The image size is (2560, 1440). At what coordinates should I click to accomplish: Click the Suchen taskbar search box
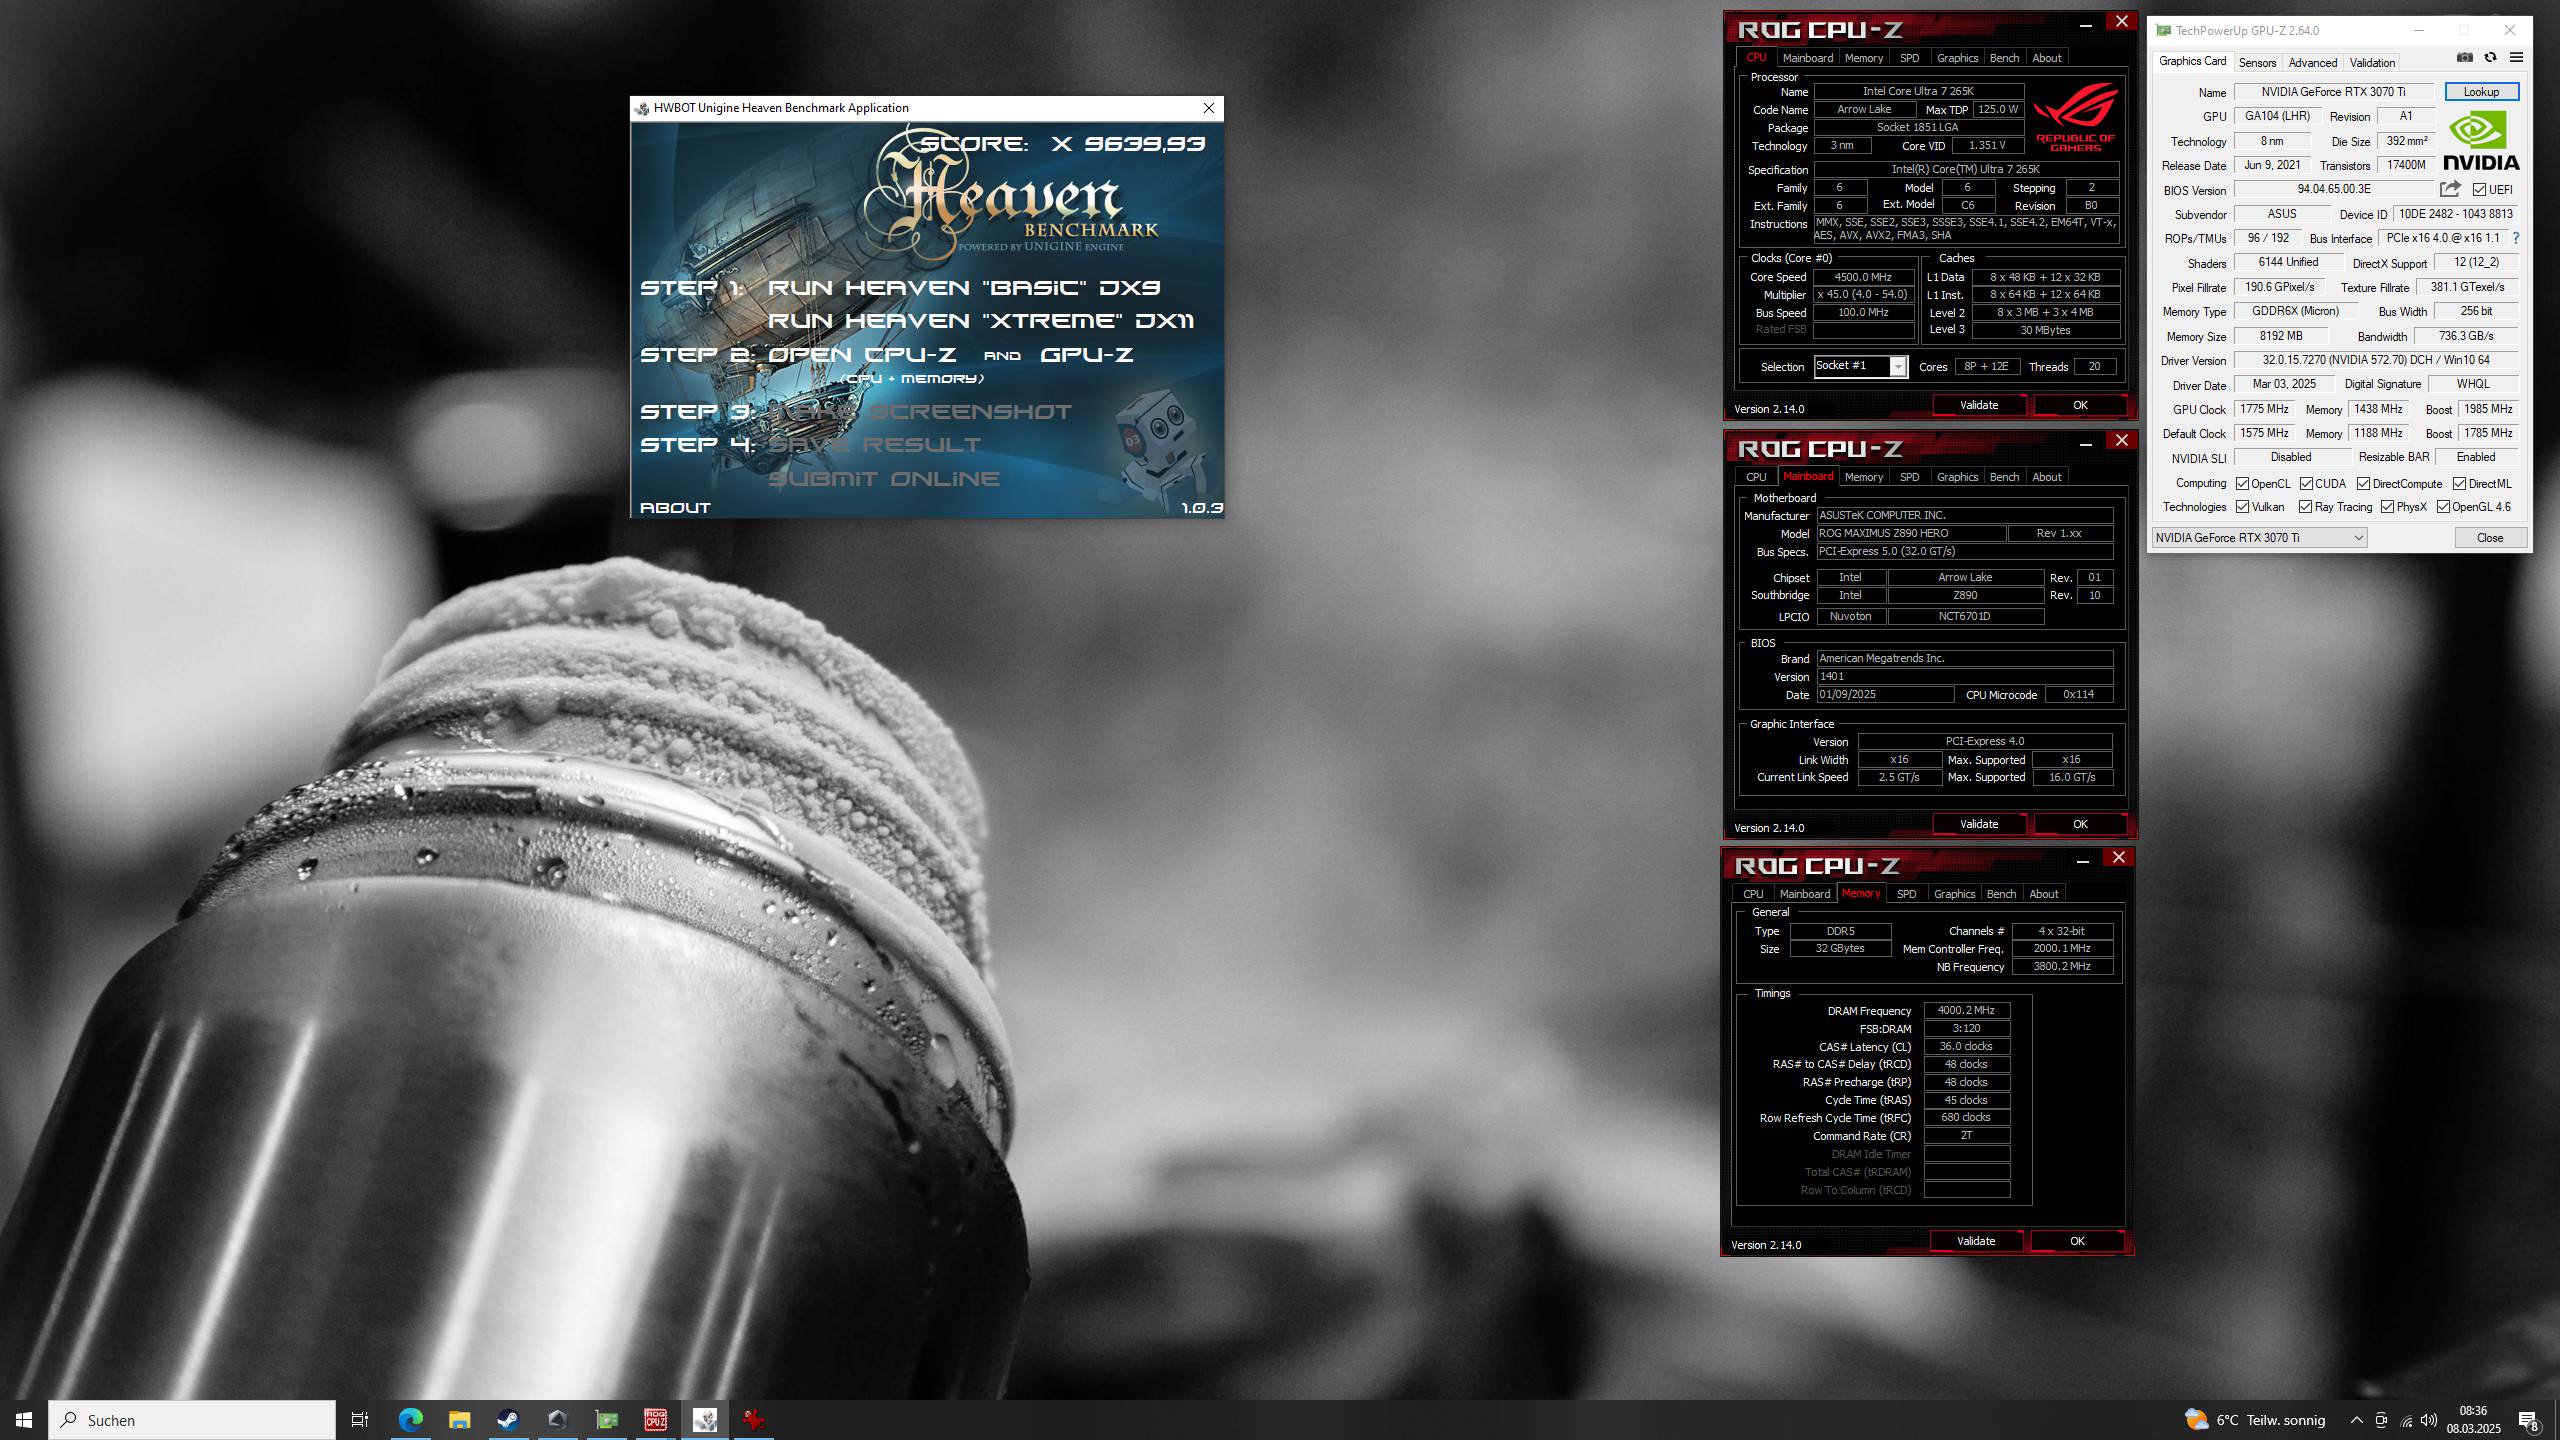pos(192,1419)
